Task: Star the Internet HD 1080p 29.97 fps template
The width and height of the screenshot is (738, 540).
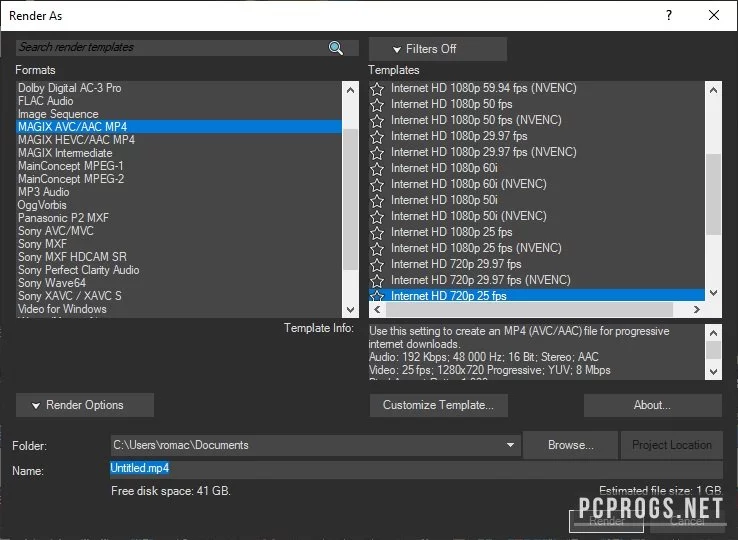Action: click(x=377, y=137)
